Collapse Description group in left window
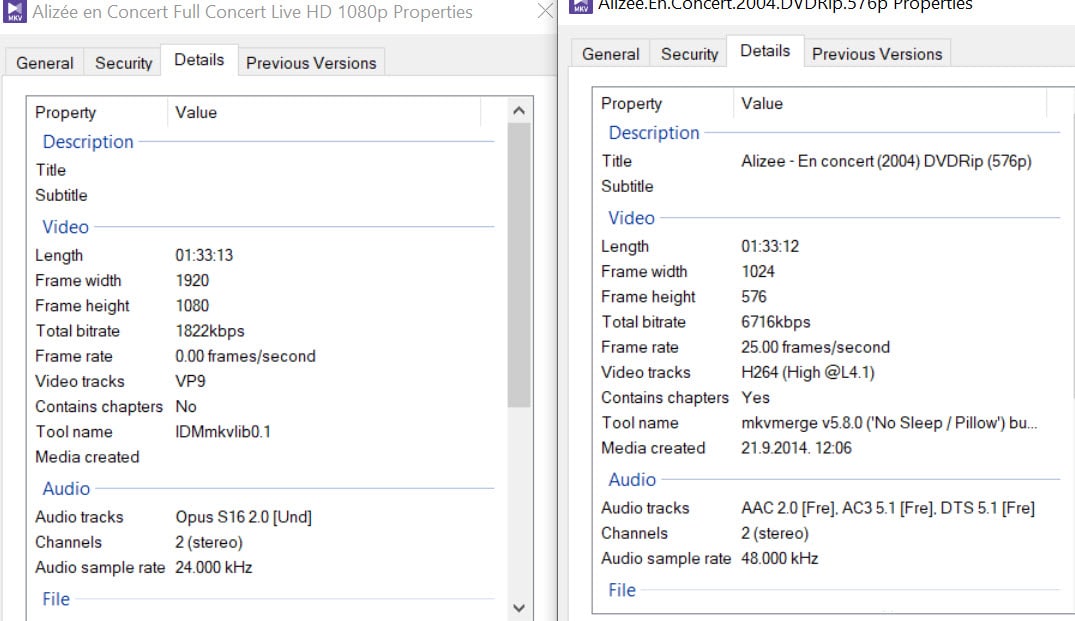 coord(88,142)
